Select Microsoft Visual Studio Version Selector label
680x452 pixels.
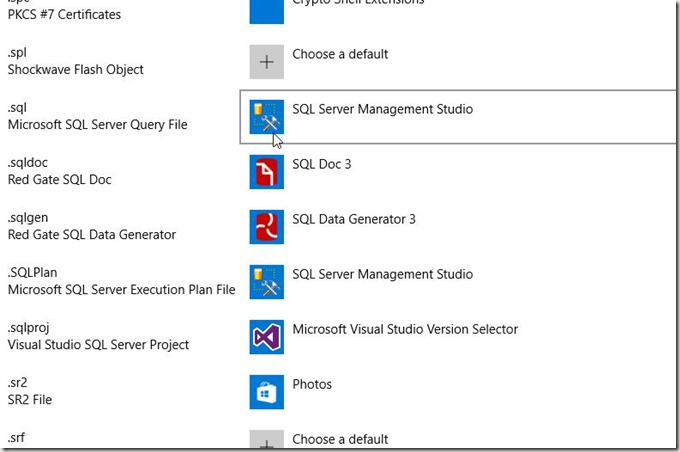405,329
